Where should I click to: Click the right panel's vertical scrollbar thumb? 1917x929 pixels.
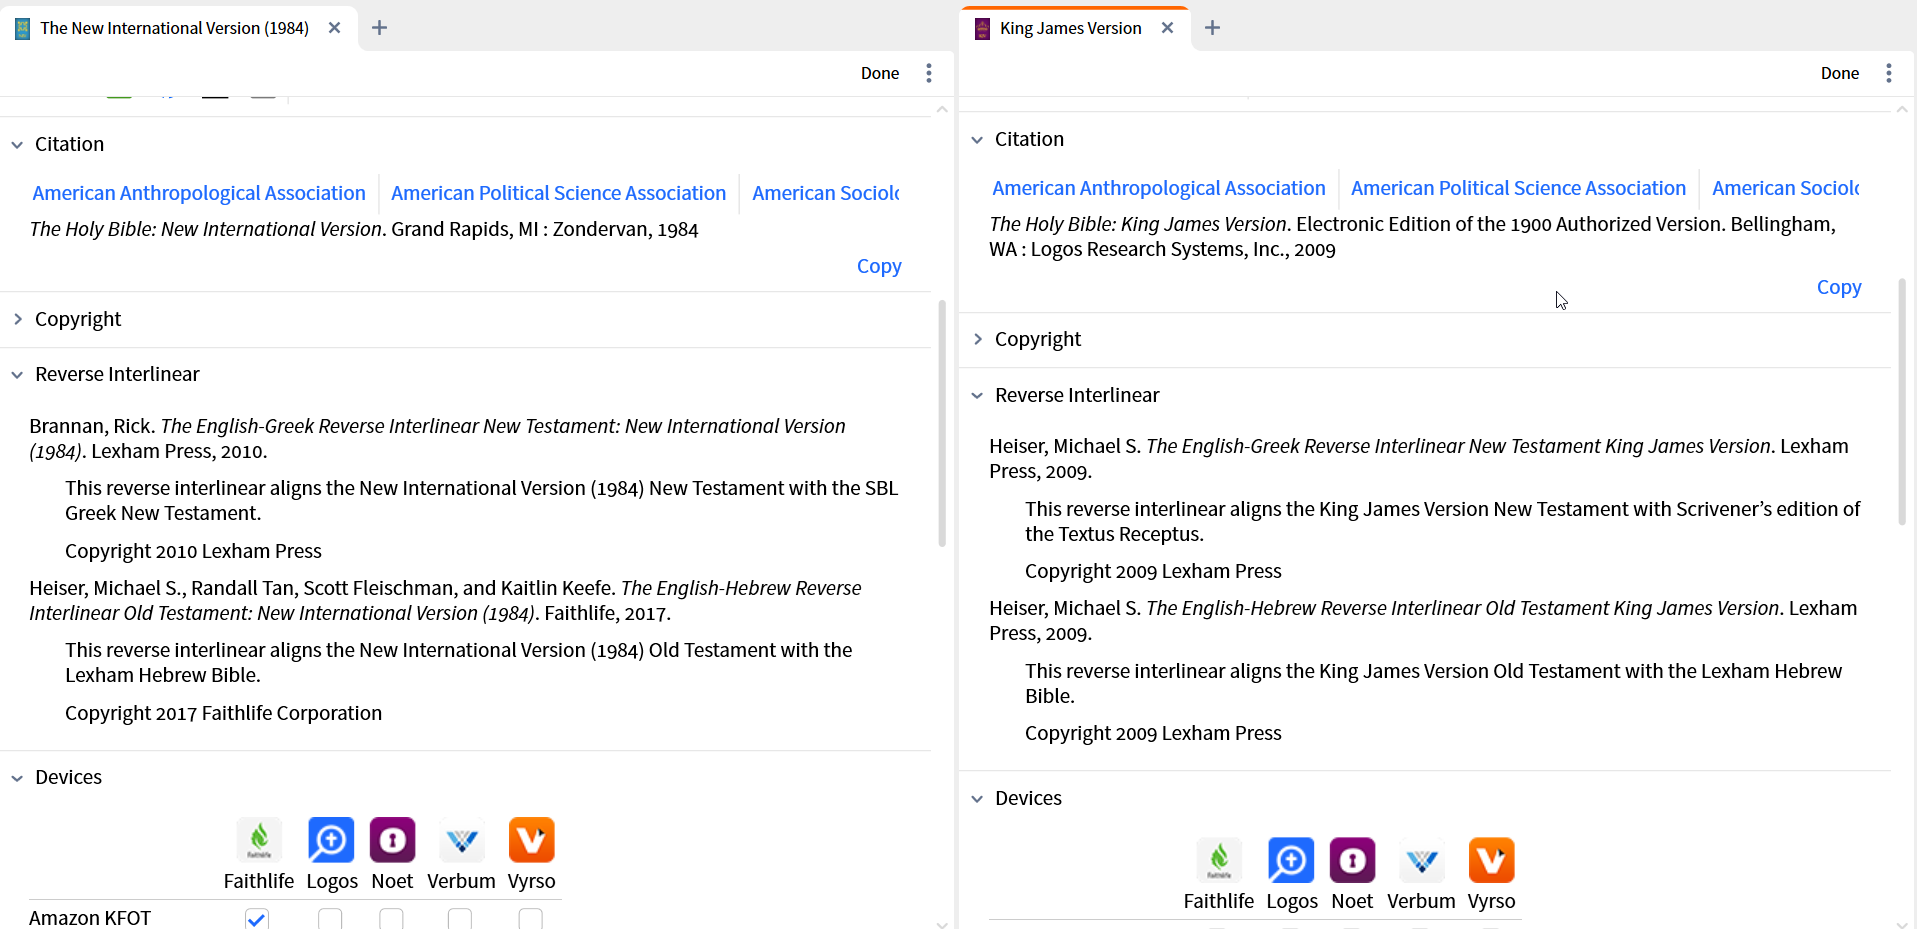coord(1902,402)
